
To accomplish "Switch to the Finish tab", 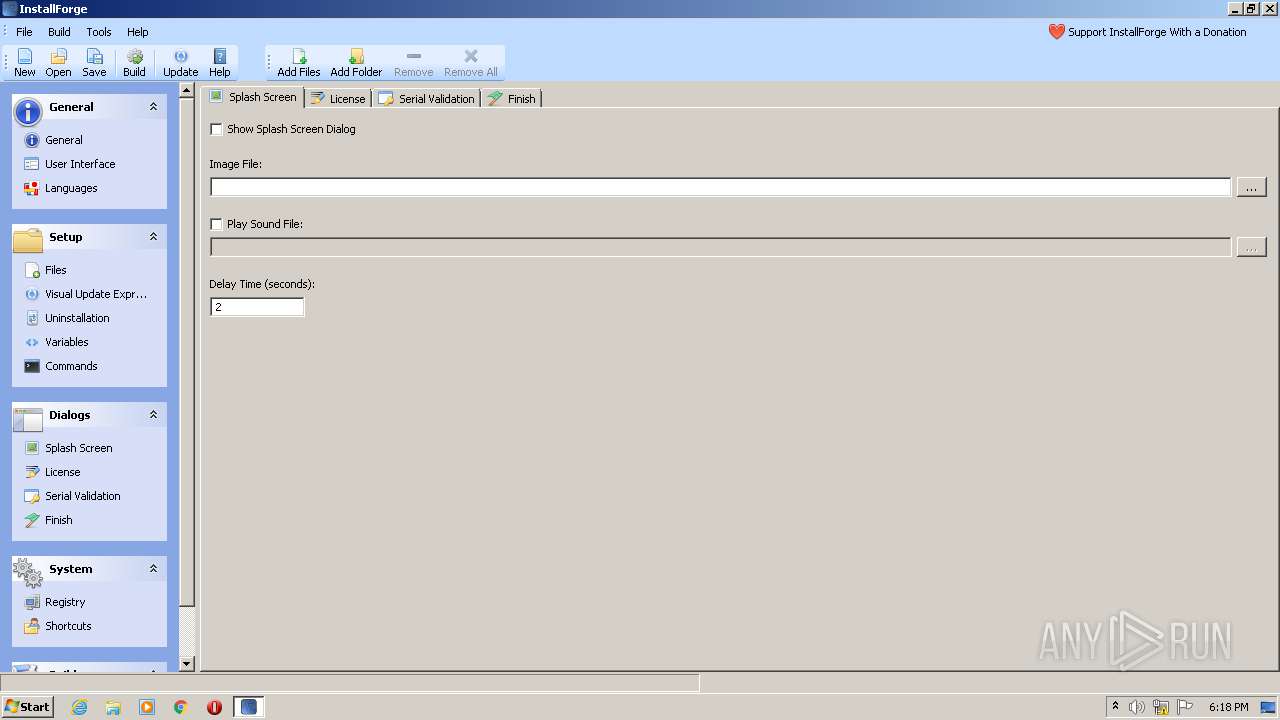I will coord(512,98).
